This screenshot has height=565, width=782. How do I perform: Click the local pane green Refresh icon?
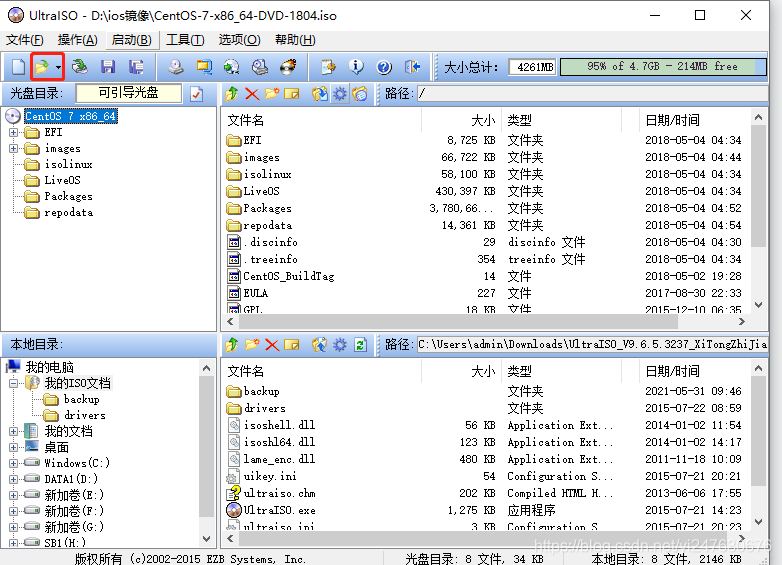tap(360, 345)
